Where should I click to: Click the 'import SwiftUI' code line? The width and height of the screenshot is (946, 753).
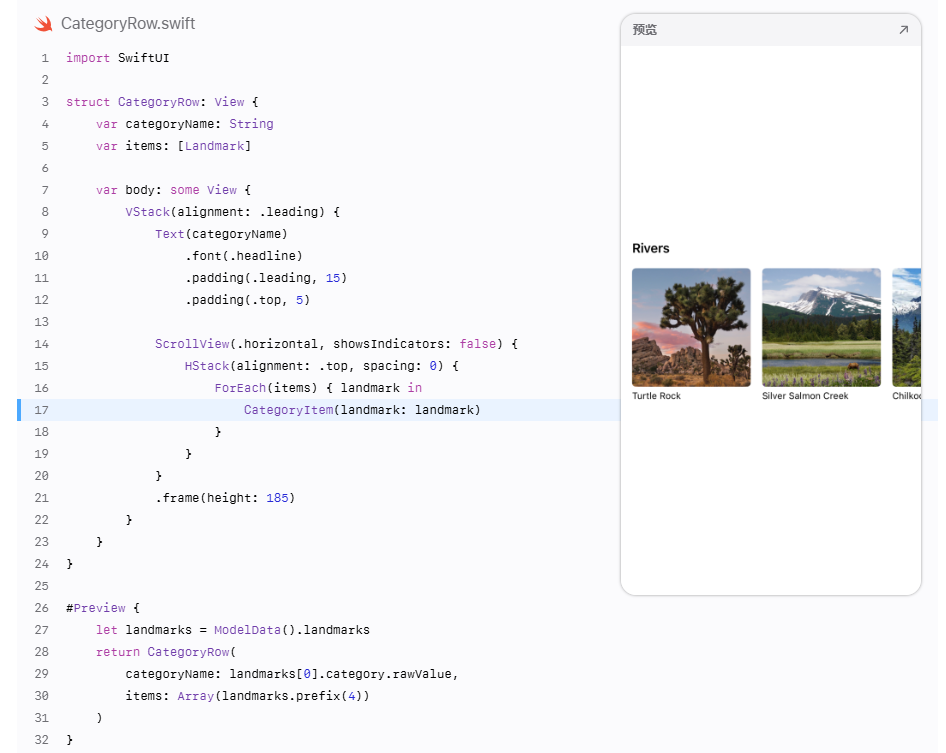pyautogui.click(x=118, y=58)
